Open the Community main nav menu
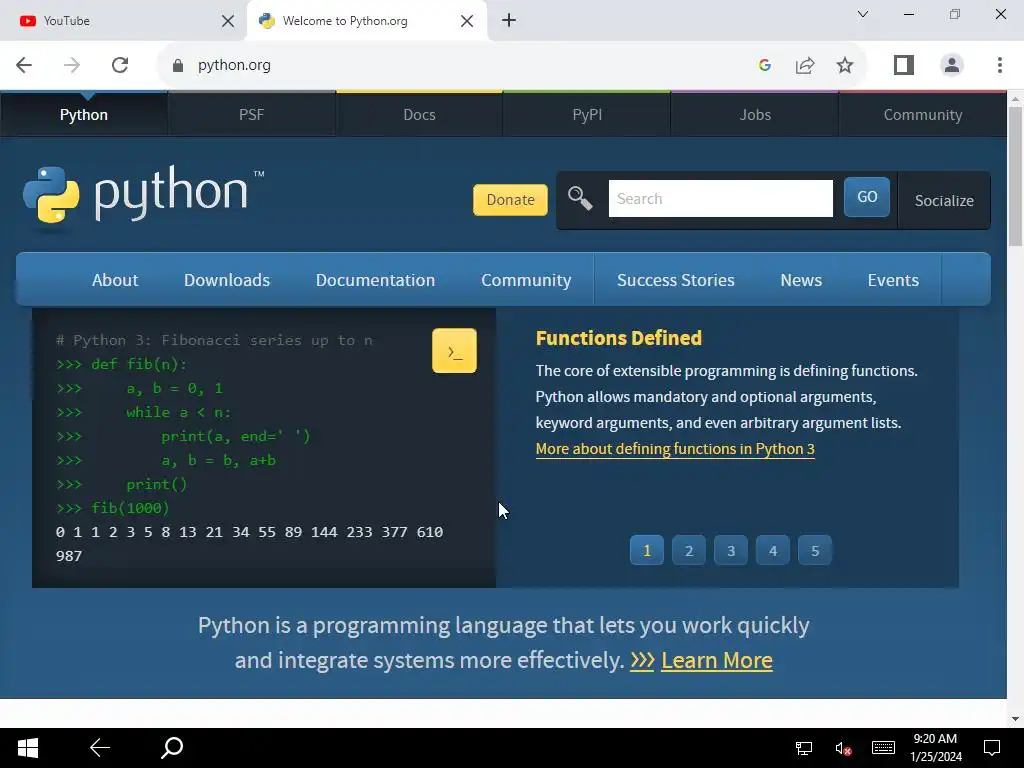 point(526,280)
